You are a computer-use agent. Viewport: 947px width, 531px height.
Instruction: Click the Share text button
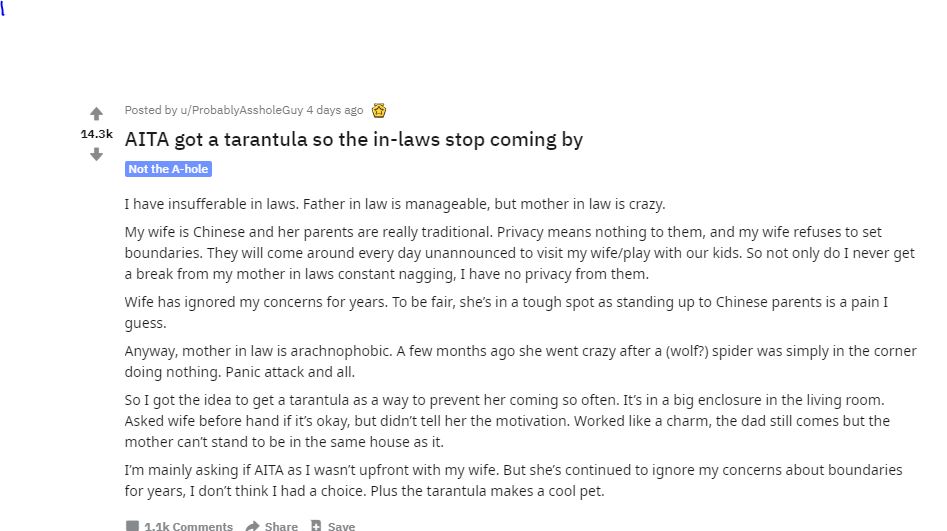point(281,526)
